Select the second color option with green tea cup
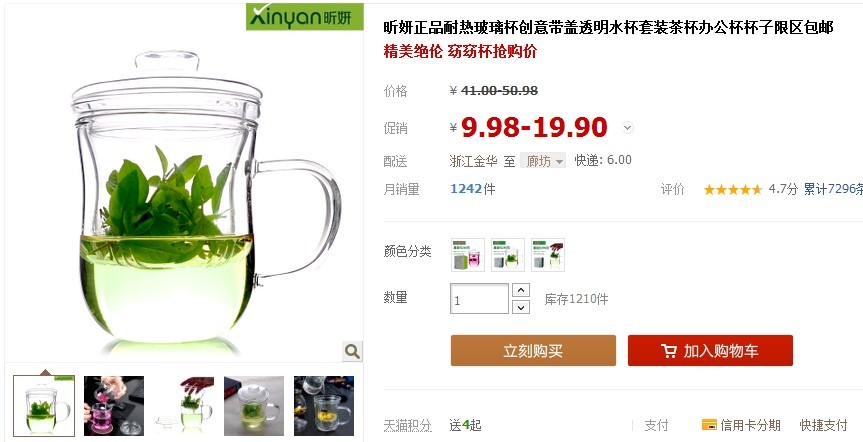The image size is (863, 442). (x=508, y=255)
